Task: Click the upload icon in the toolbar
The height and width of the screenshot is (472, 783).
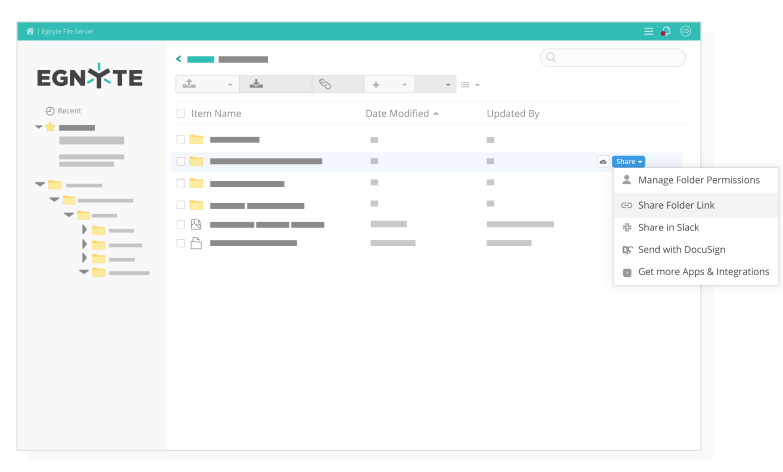Action: pyautogui.click(x=190, y=85)
